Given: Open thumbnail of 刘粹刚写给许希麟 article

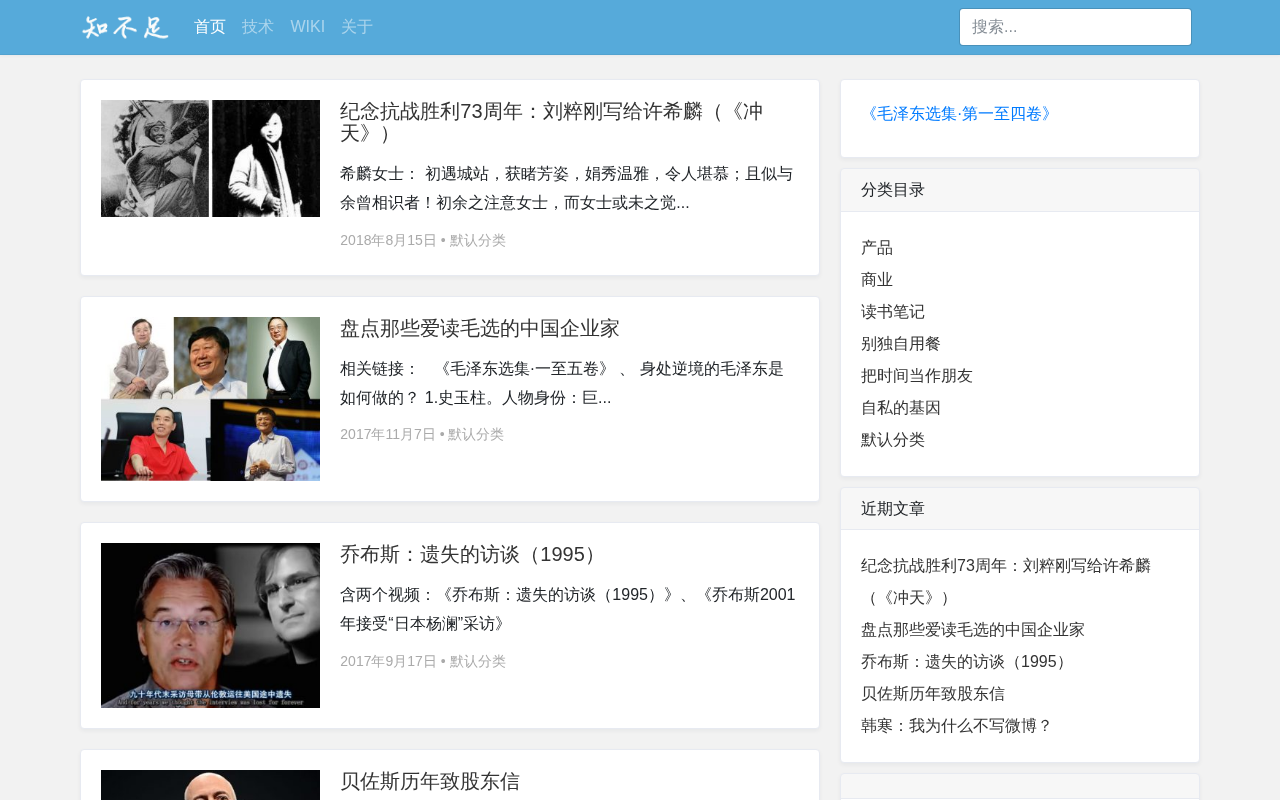Looking at the screenshot, I should coord(210,158).
